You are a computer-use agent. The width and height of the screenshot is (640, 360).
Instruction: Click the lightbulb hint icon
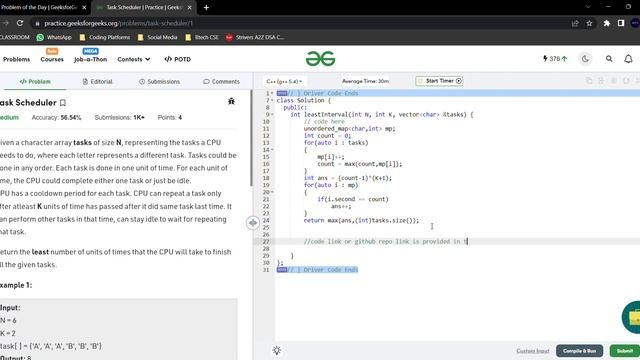(277, 350)
